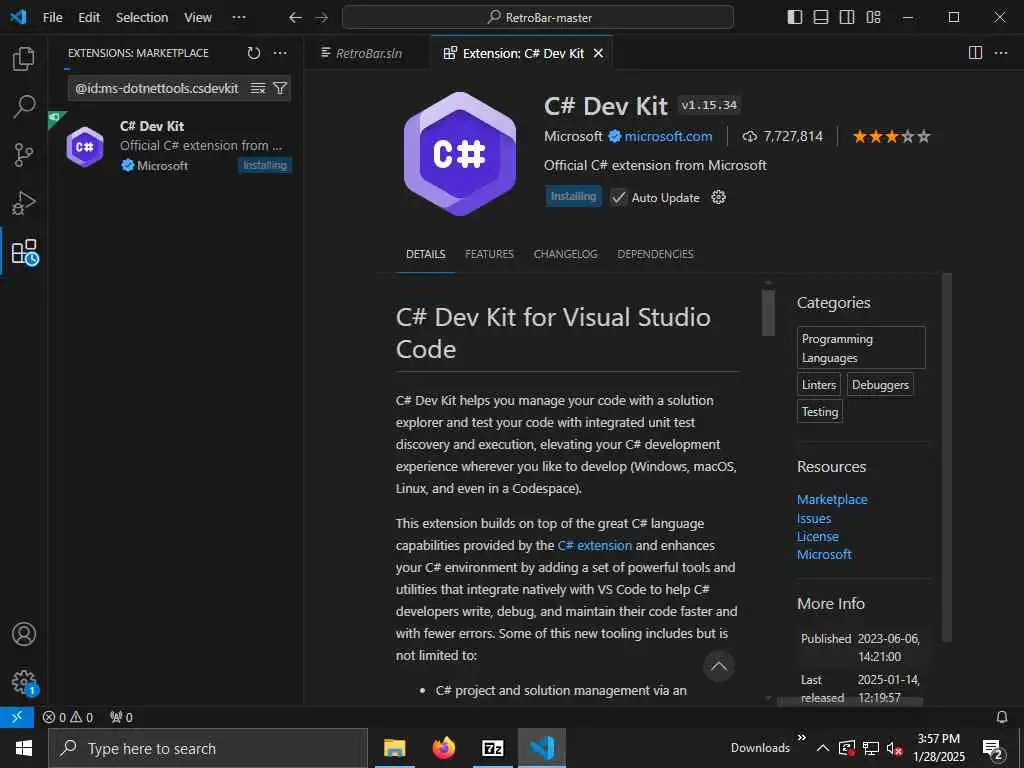Go back in navigation history
The image size is (1024, 768).
point(295,18)
